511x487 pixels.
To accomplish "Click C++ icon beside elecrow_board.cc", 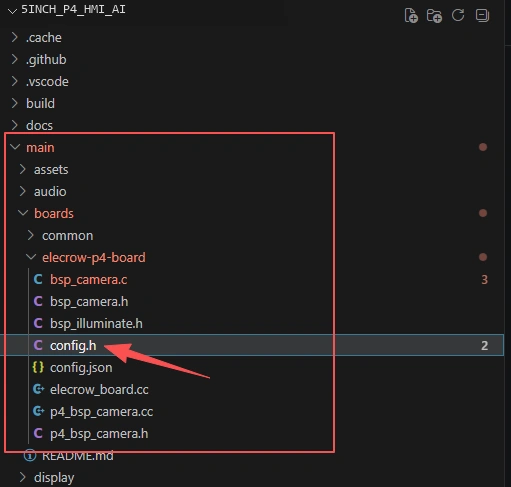I will (x=38, y=389).
